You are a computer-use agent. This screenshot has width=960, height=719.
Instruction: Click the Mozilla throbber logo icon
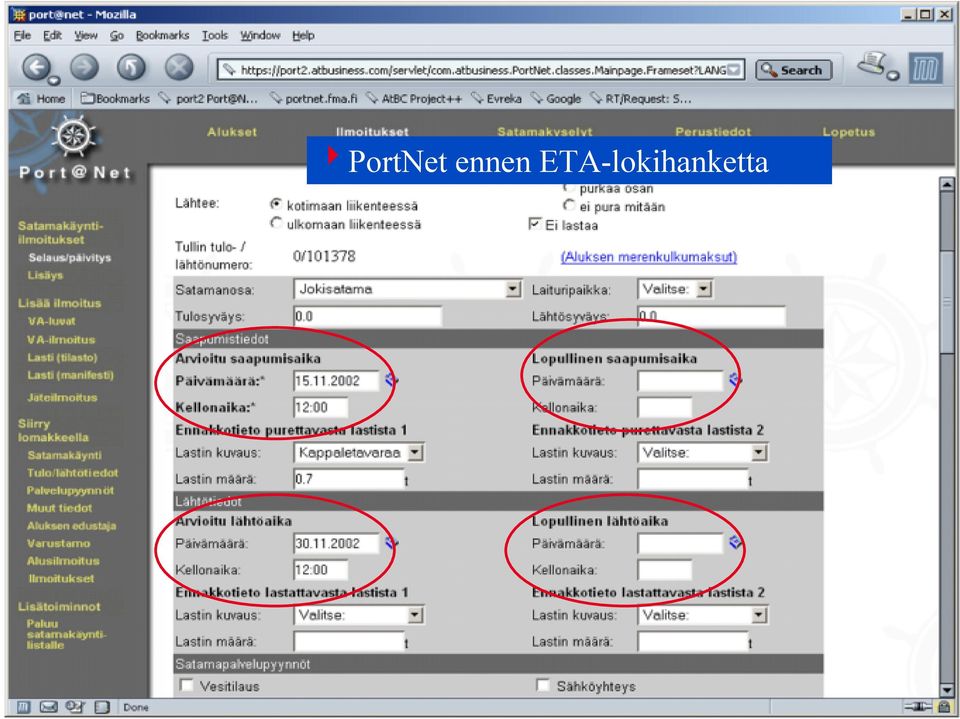point(925,68)
